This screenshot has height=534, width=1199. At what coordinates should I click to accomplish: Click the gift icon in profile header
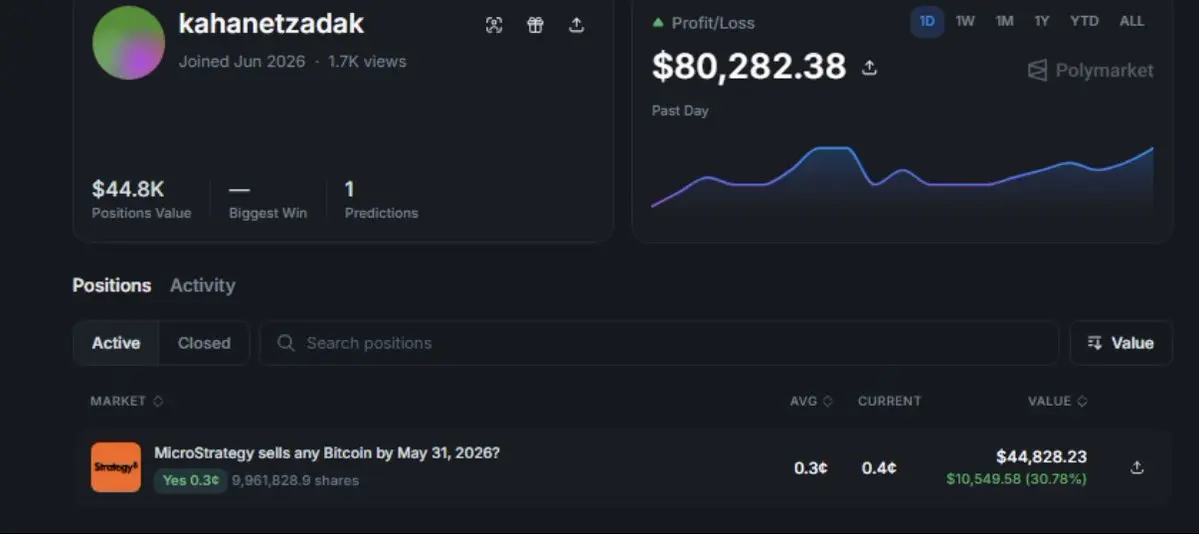pos(535,25)
